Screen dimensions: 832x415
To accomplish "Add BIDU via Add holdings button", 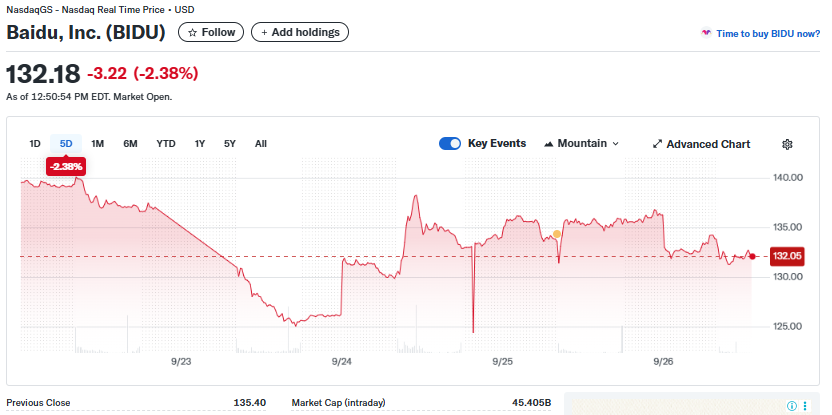I will [x=300, y=32].
